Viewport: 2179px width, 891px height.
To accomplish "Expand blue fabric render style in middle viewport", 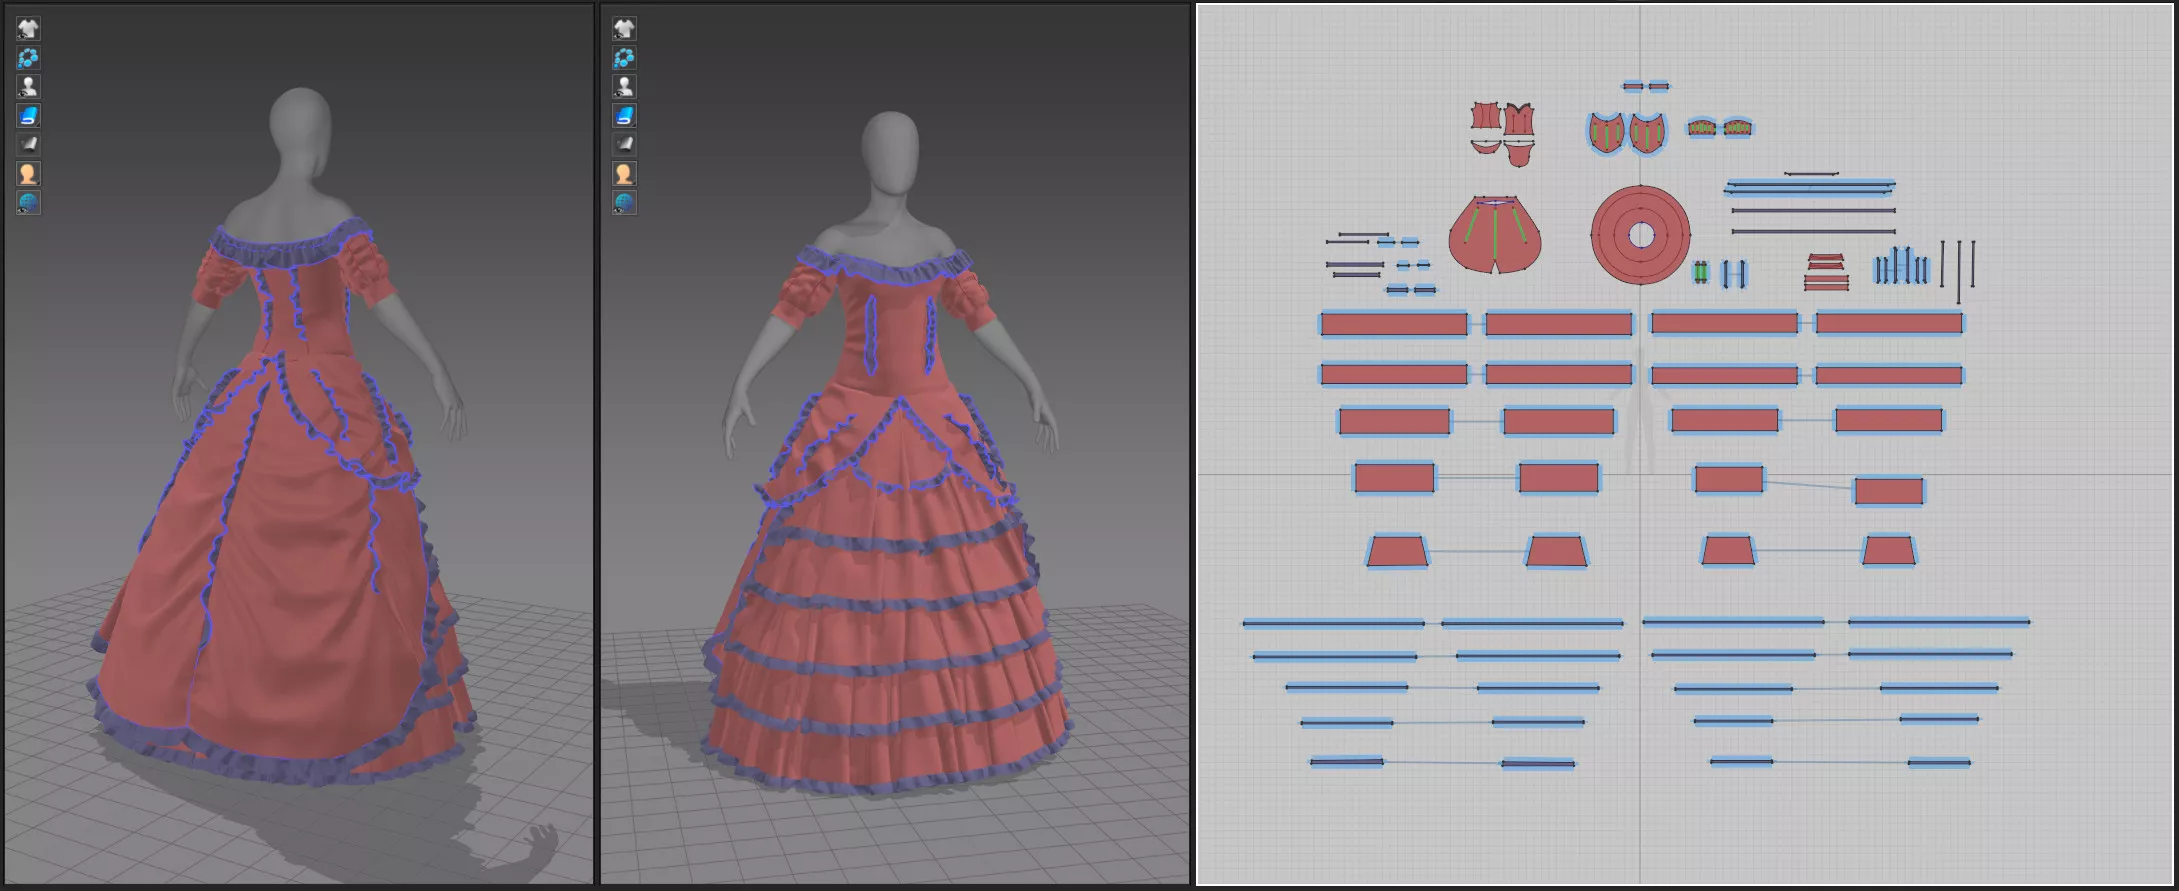I will pyautogui.click(x=624, y=116).
